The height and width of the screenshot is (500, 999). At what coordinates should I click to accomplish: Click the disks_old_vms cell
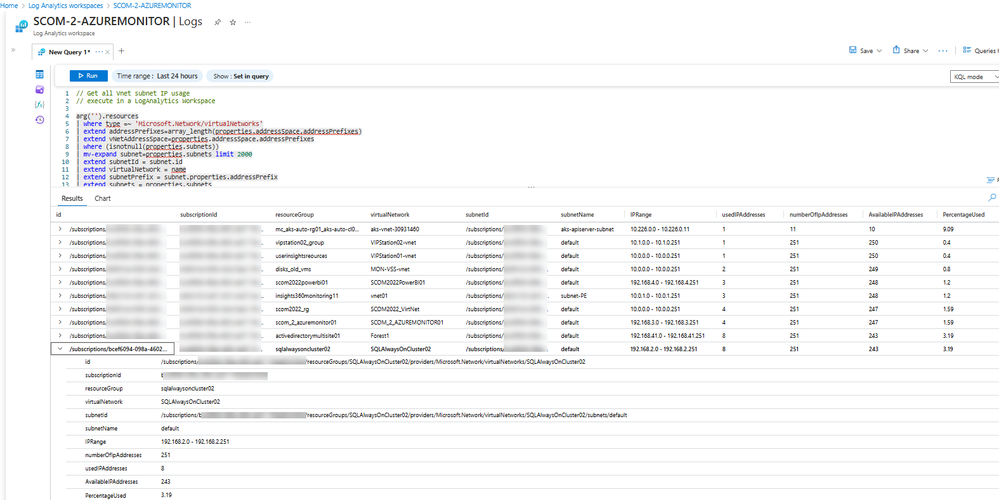(x=293, y=269)
